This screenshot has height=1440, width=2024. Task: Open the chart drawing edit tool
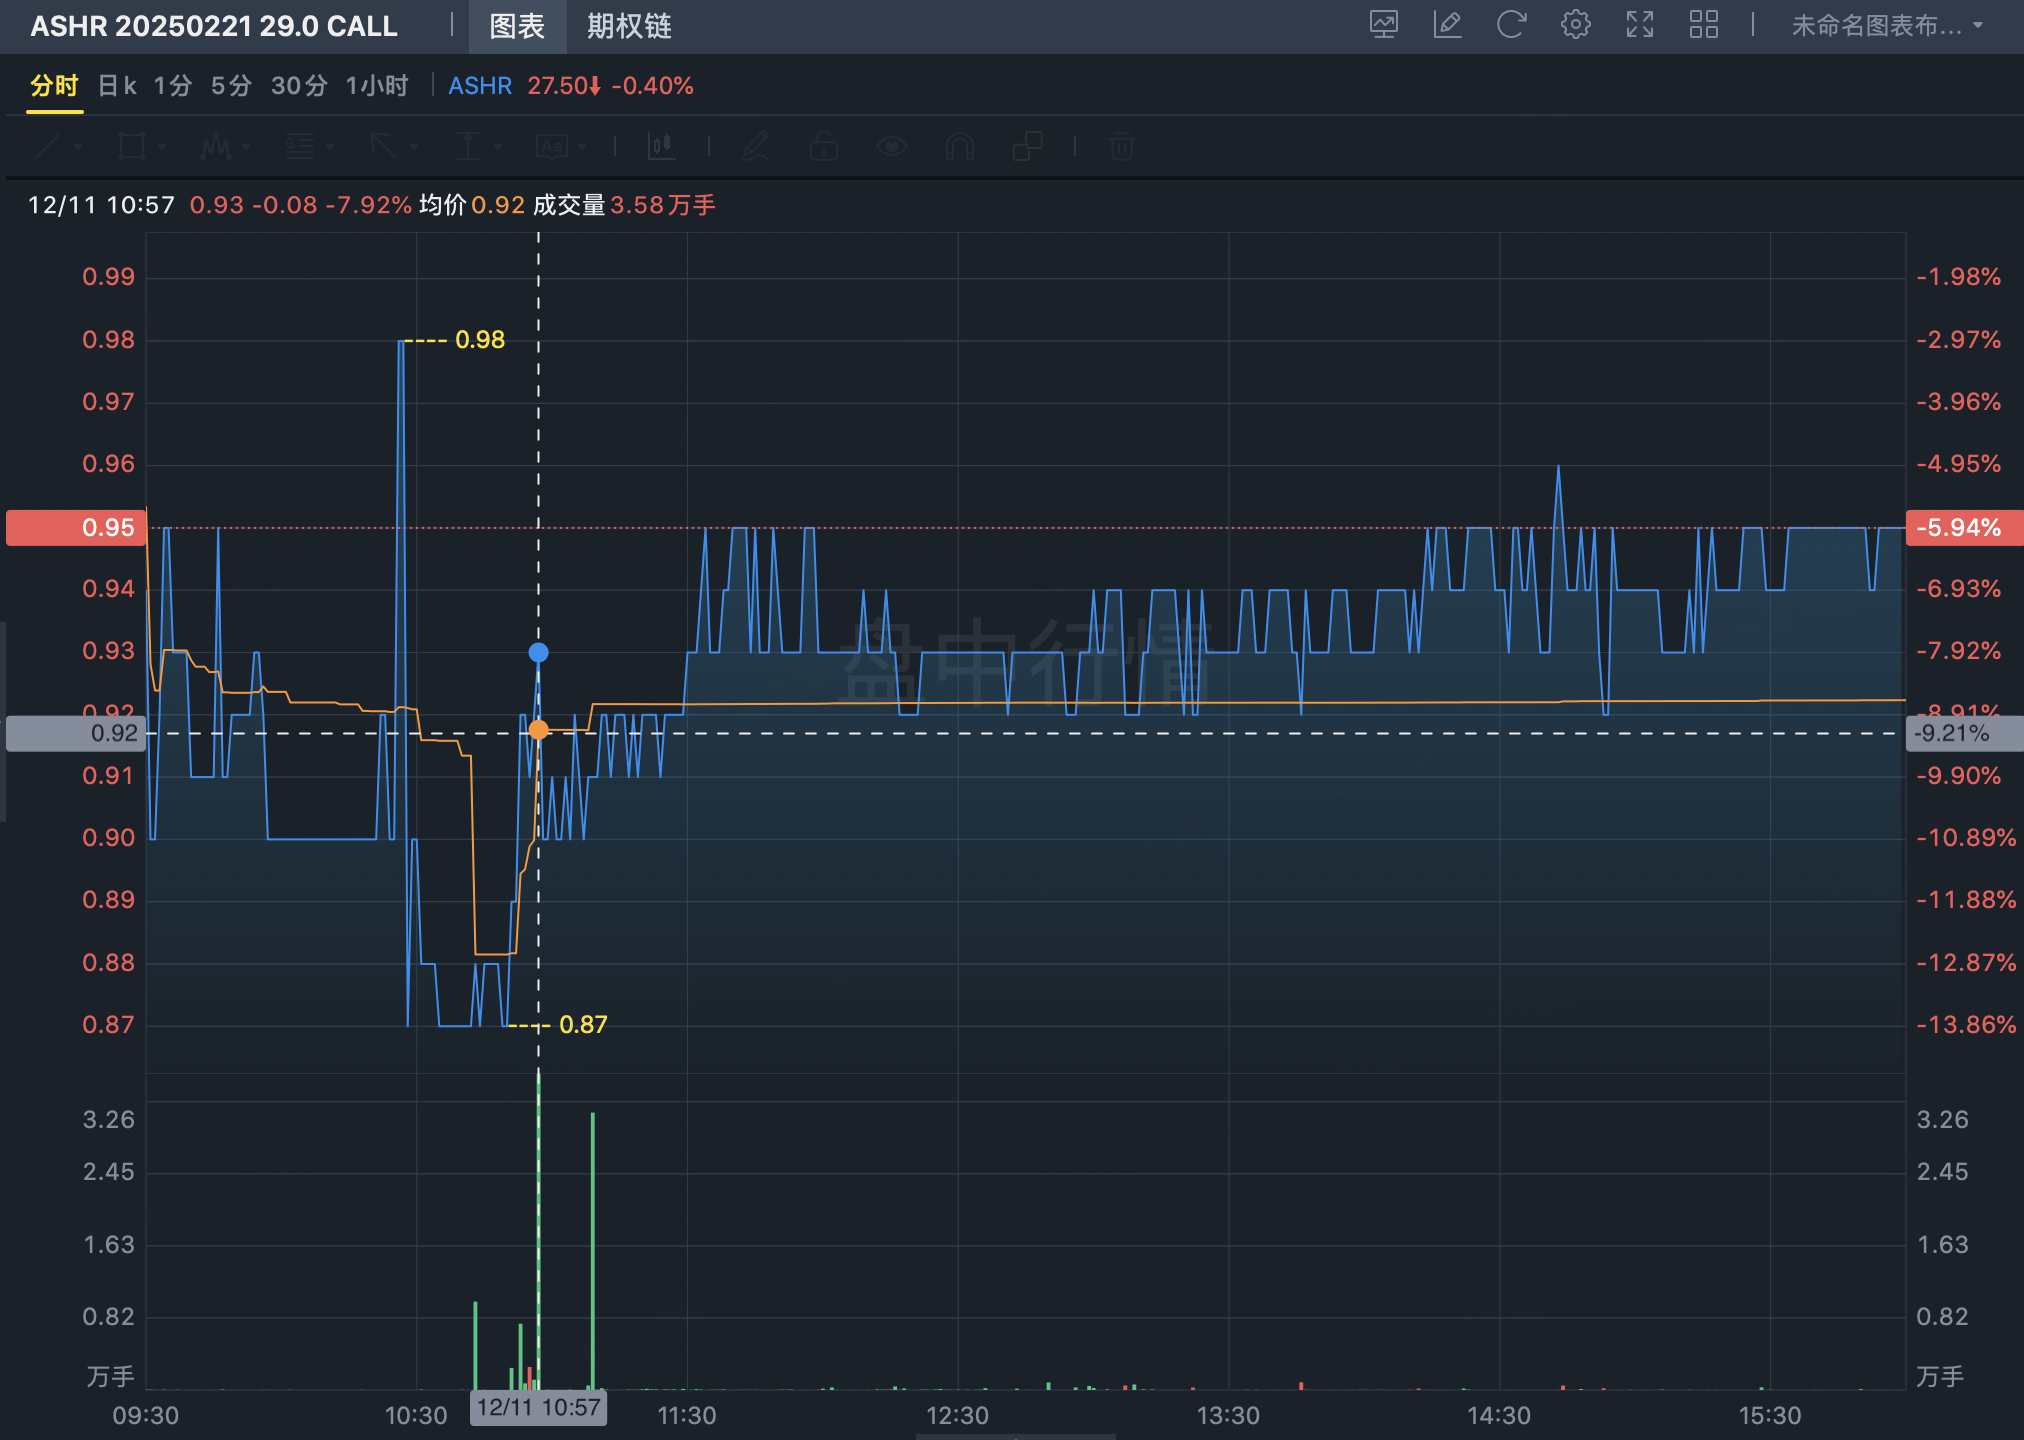point(1447,25)
